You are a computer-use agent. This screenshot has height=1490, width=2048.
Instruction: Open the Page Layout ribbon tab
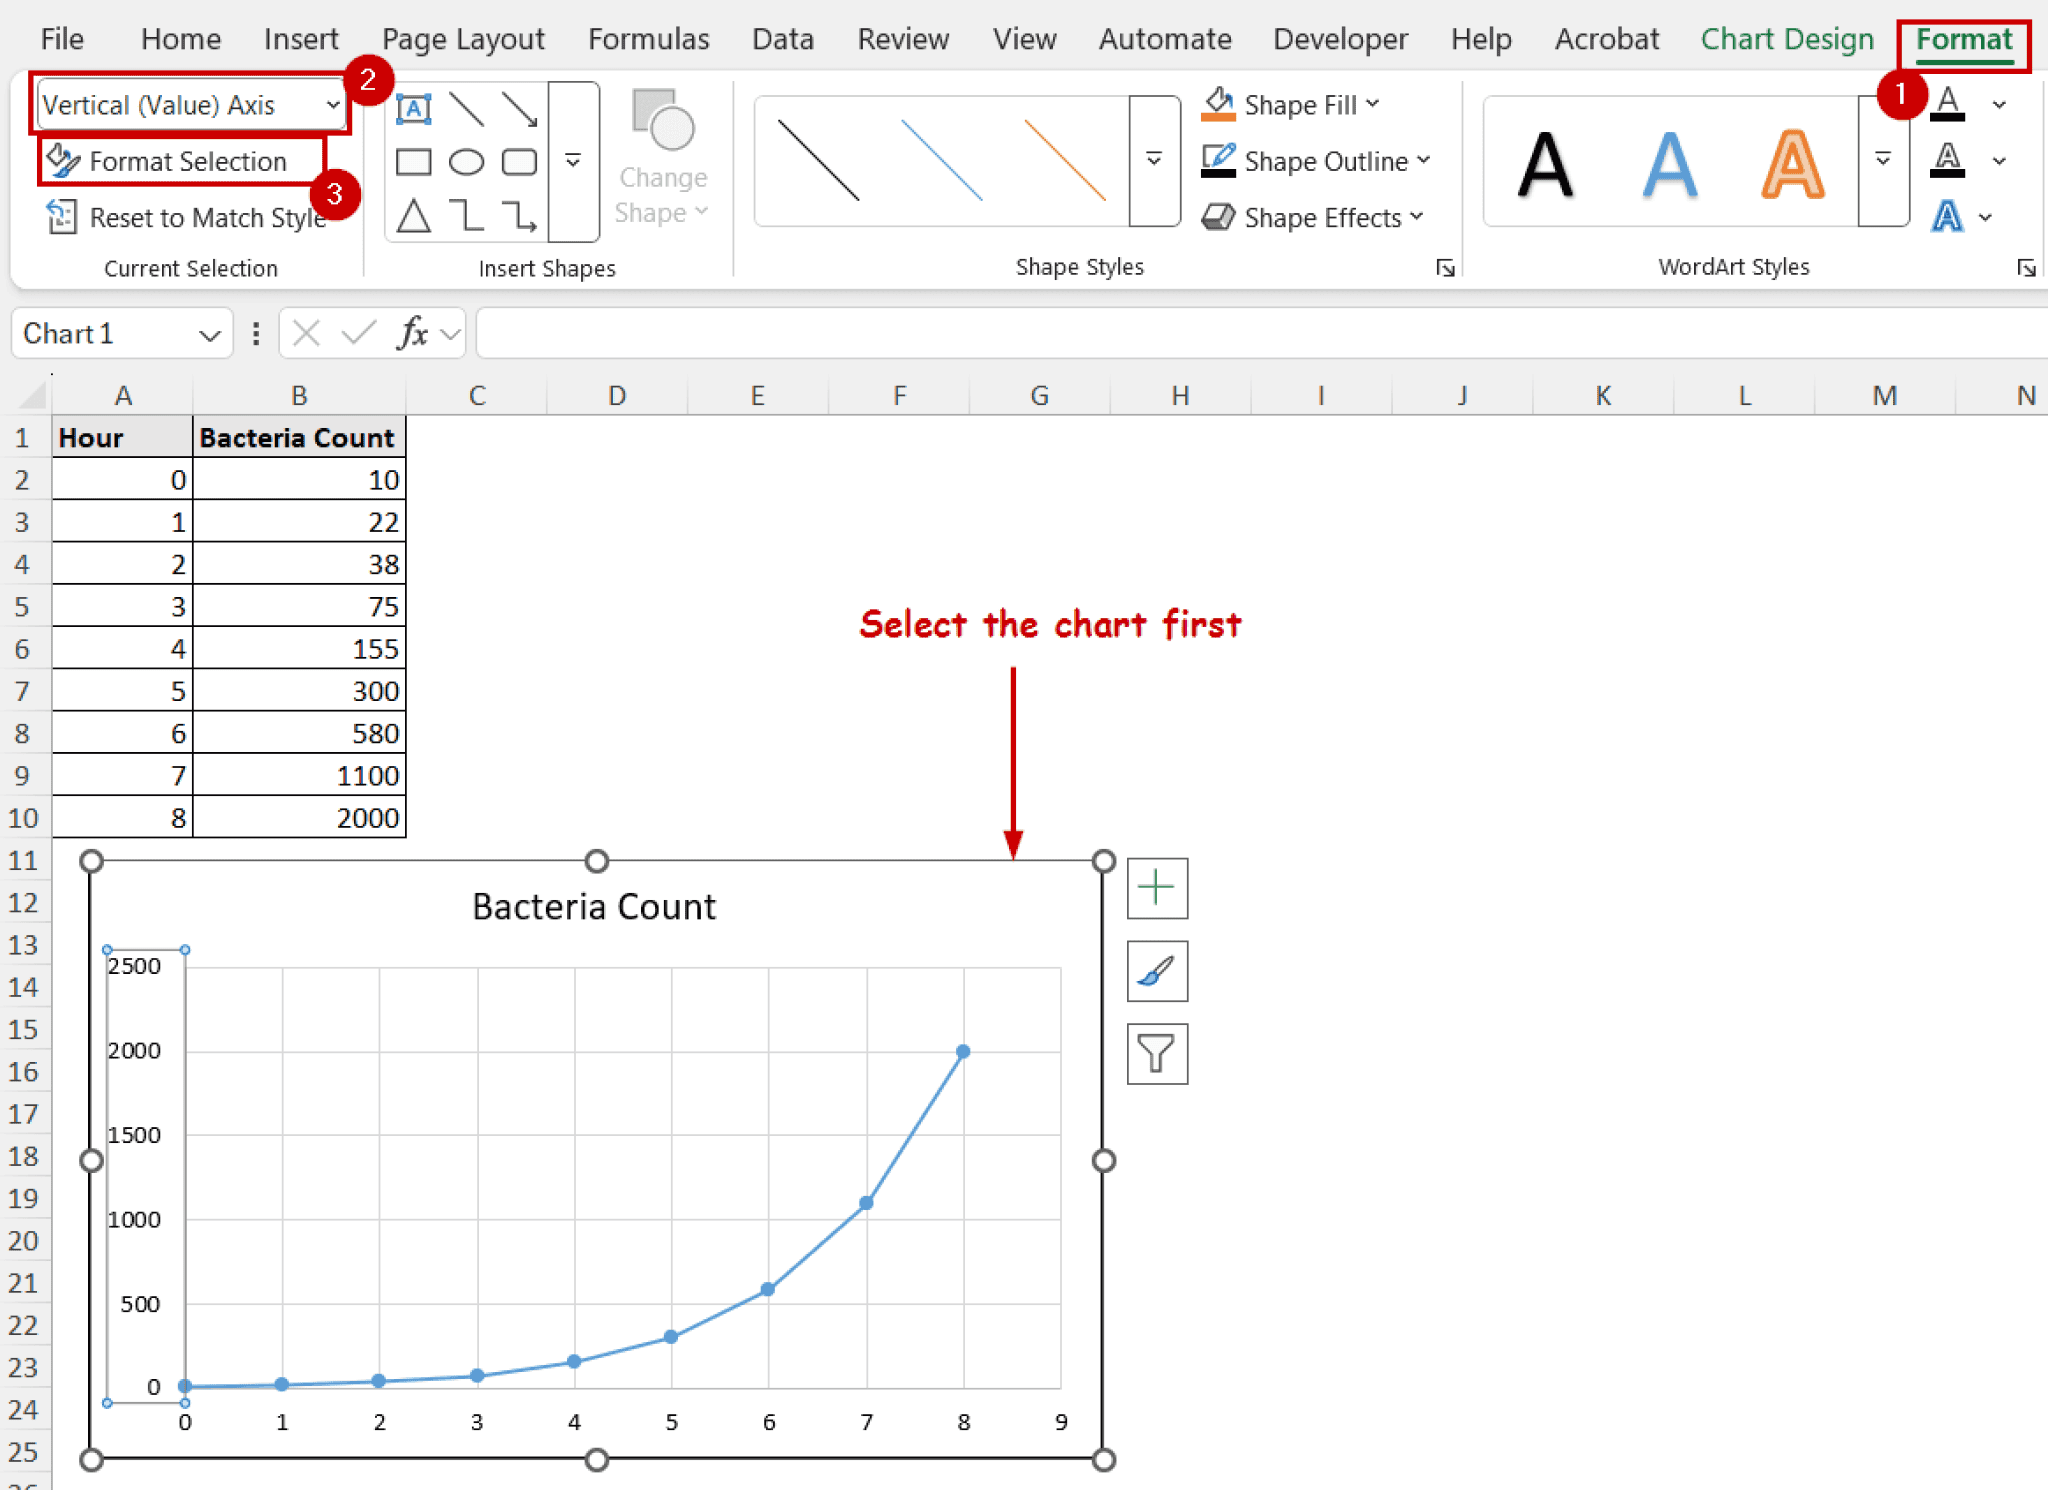coord(464,38)
